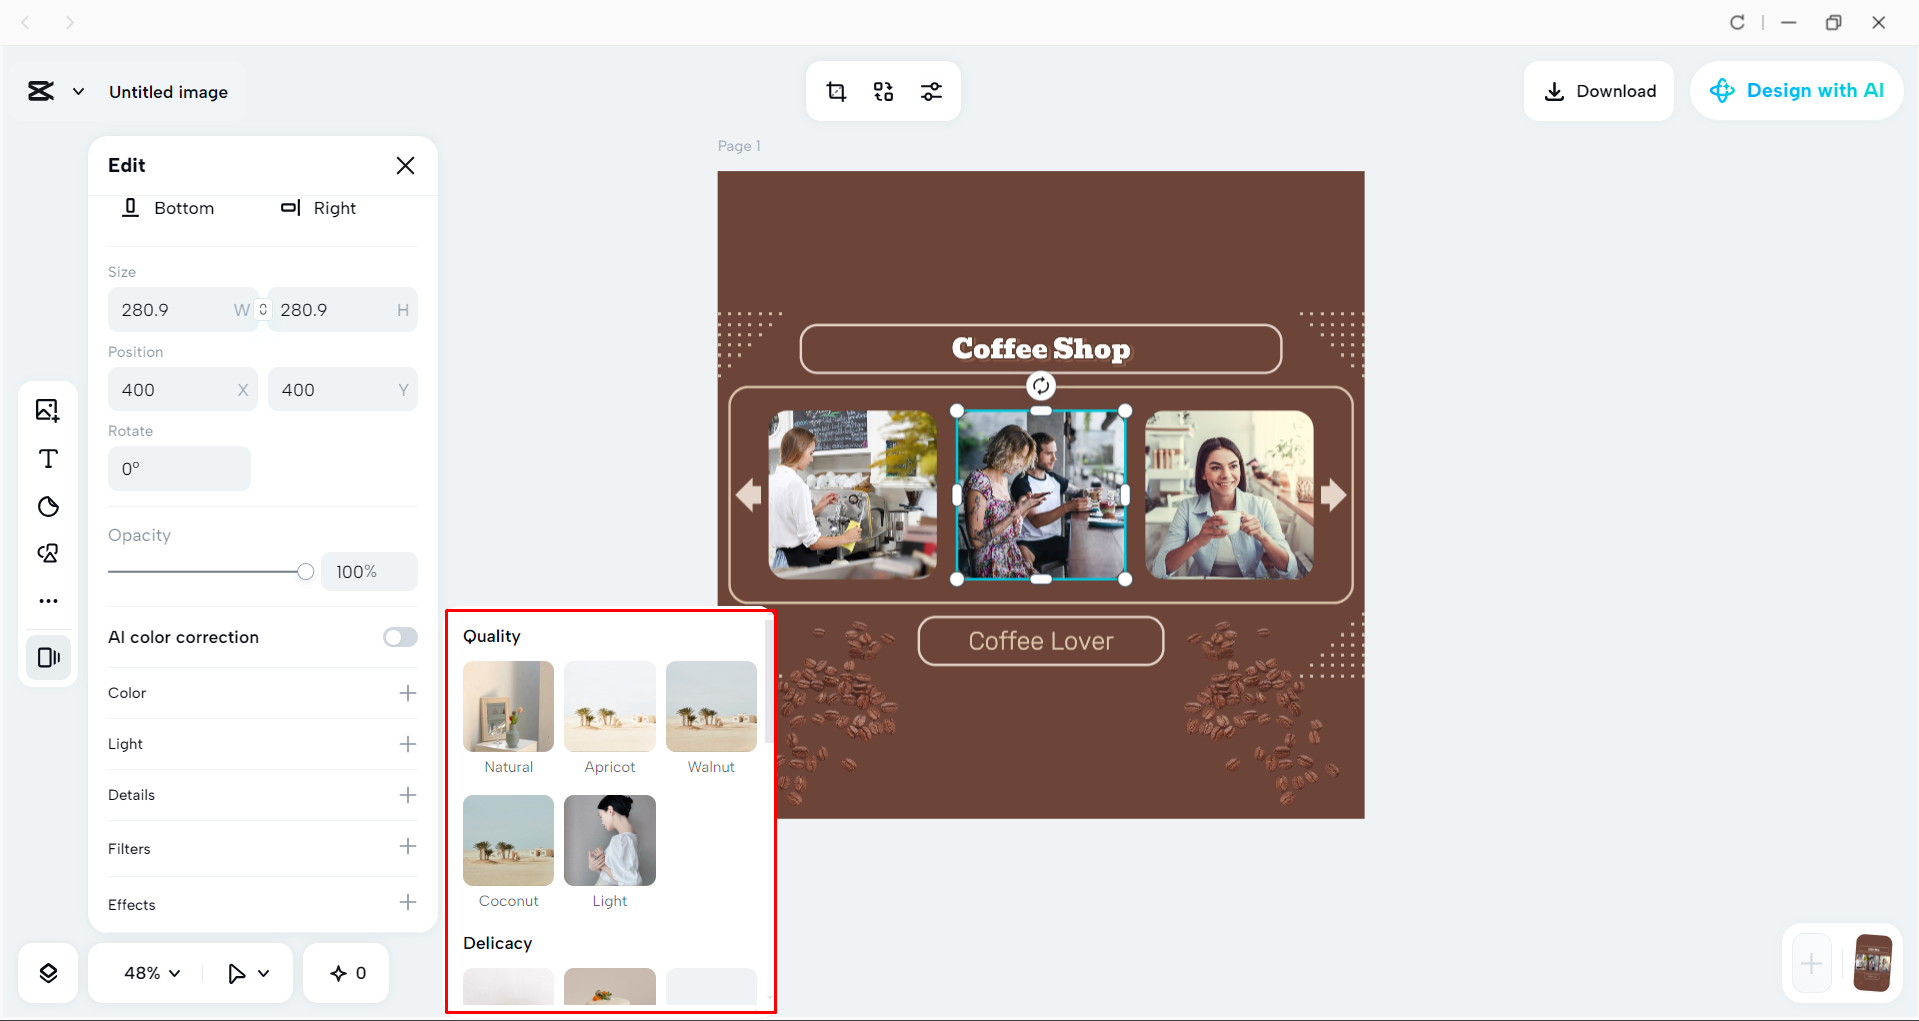Viewport: 1919px width, 1021px height.
Task: Click the Shapes tool in left sidebar
Action: click(47, 553)
